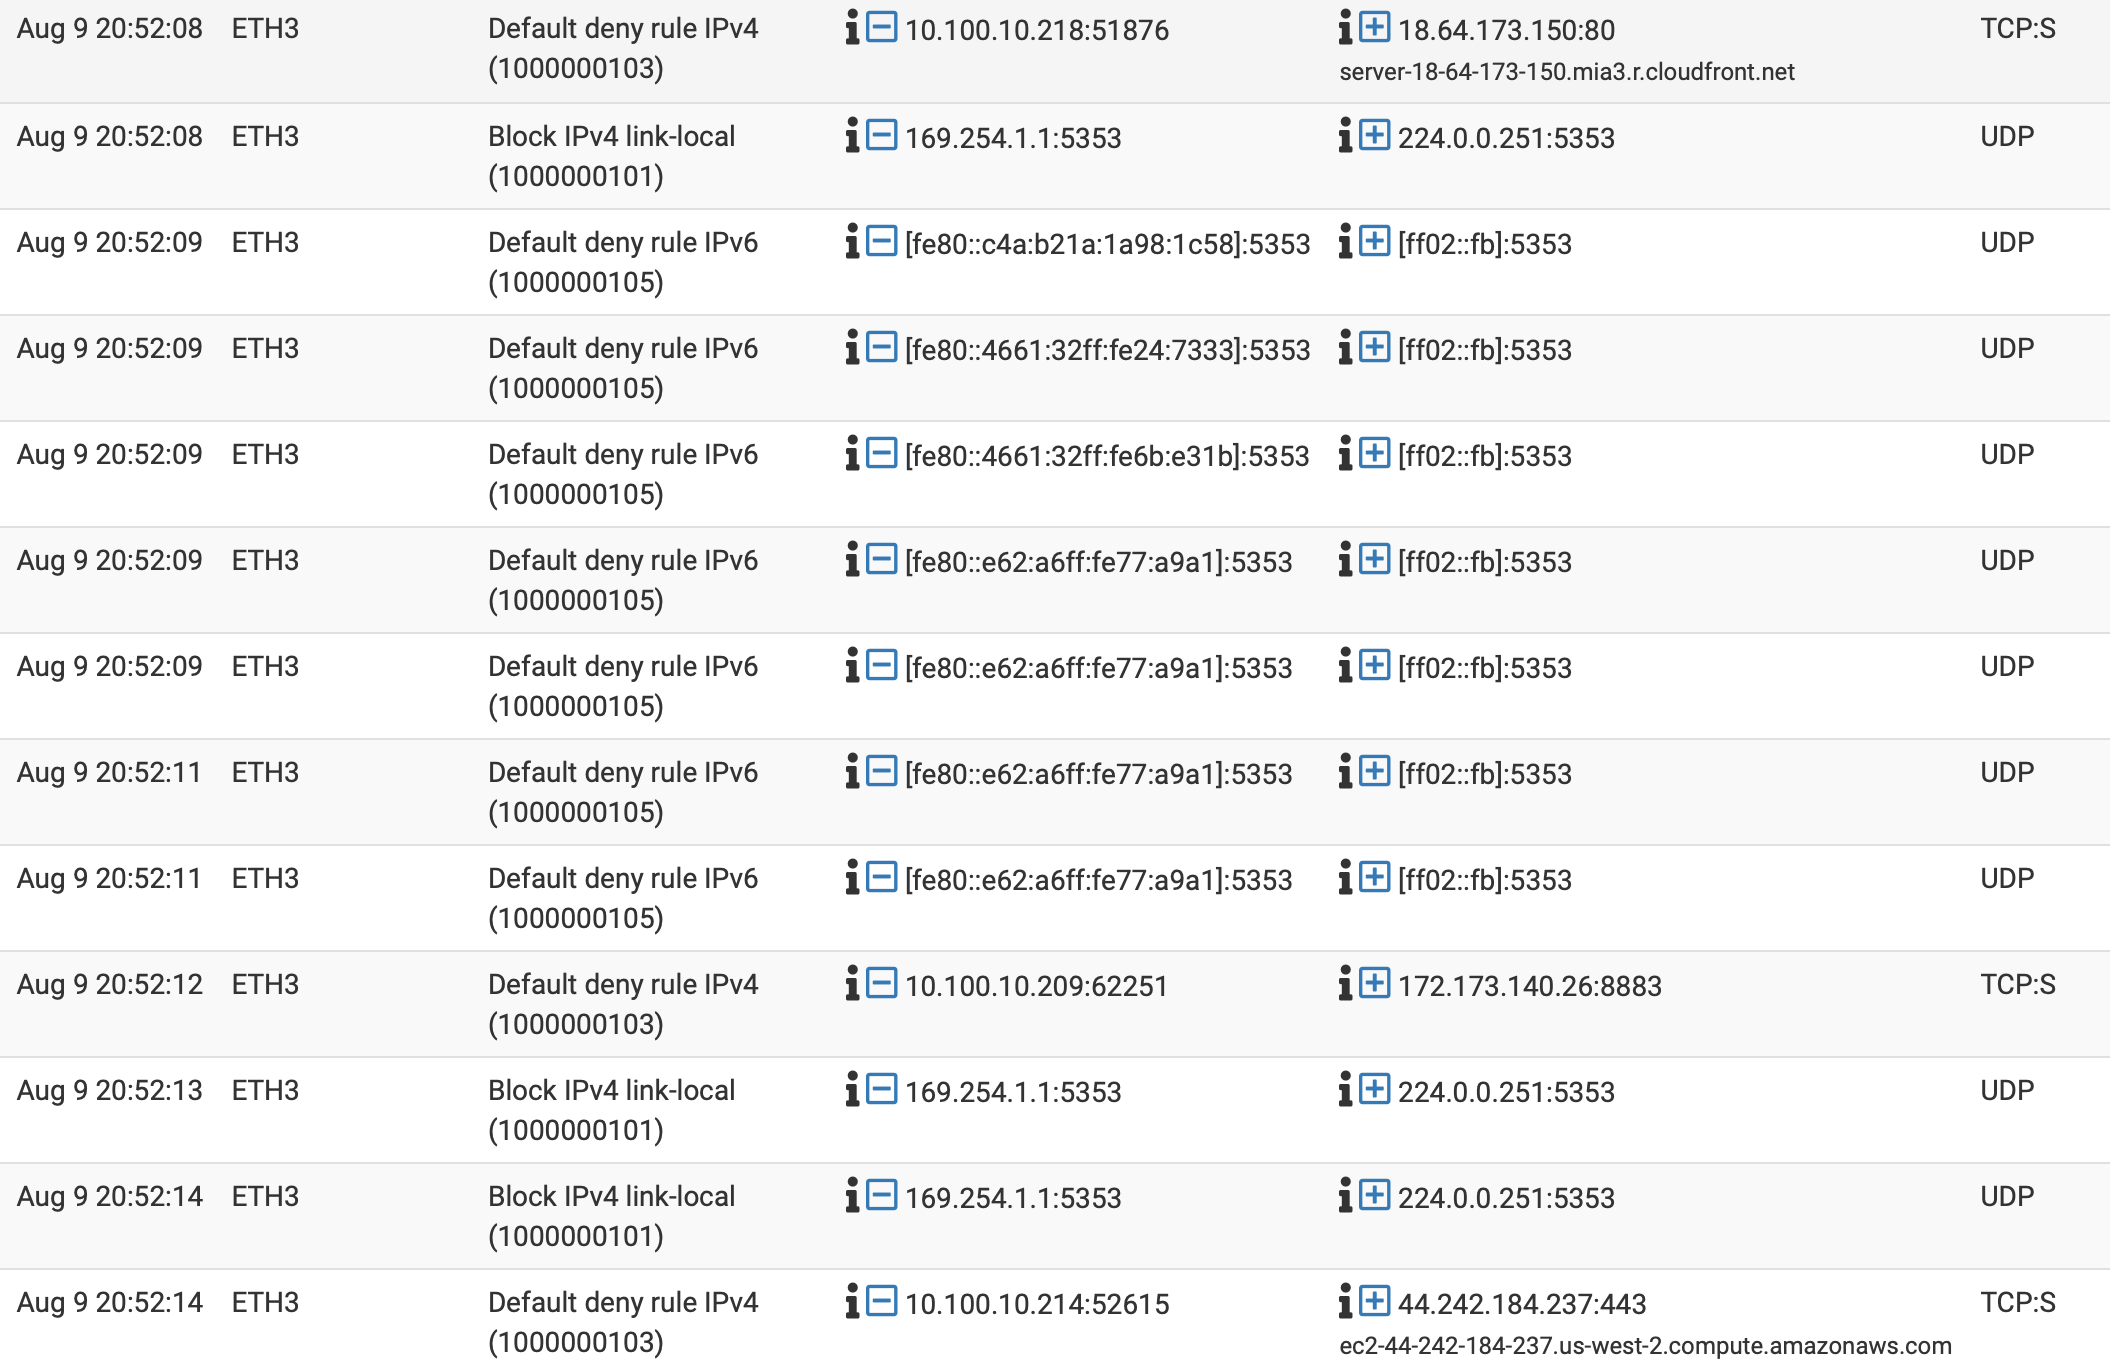Click plus icon on 20:52:13 row 224.0.0.251 destination

1375,1089
